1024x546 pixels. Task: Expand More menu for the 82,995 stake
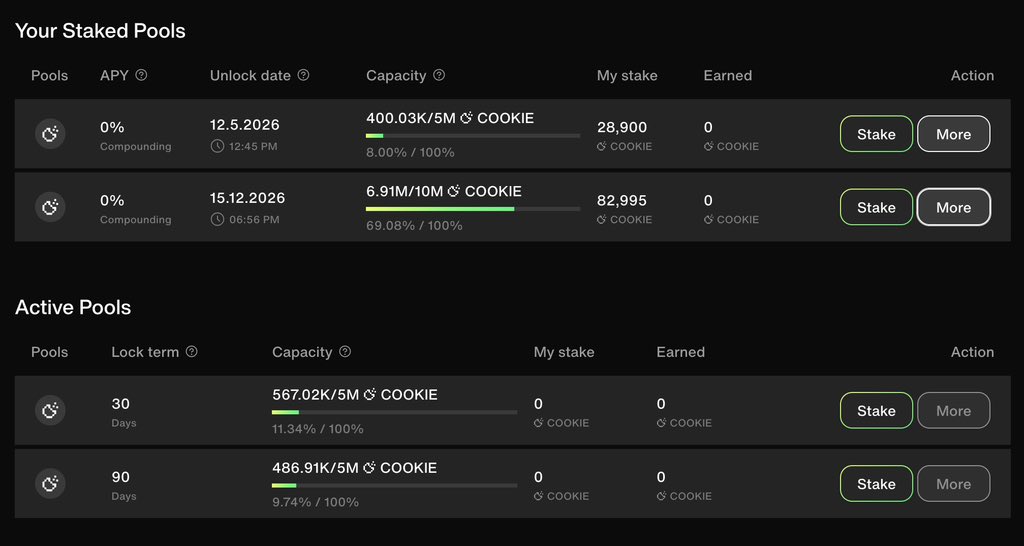coord(953,207)
